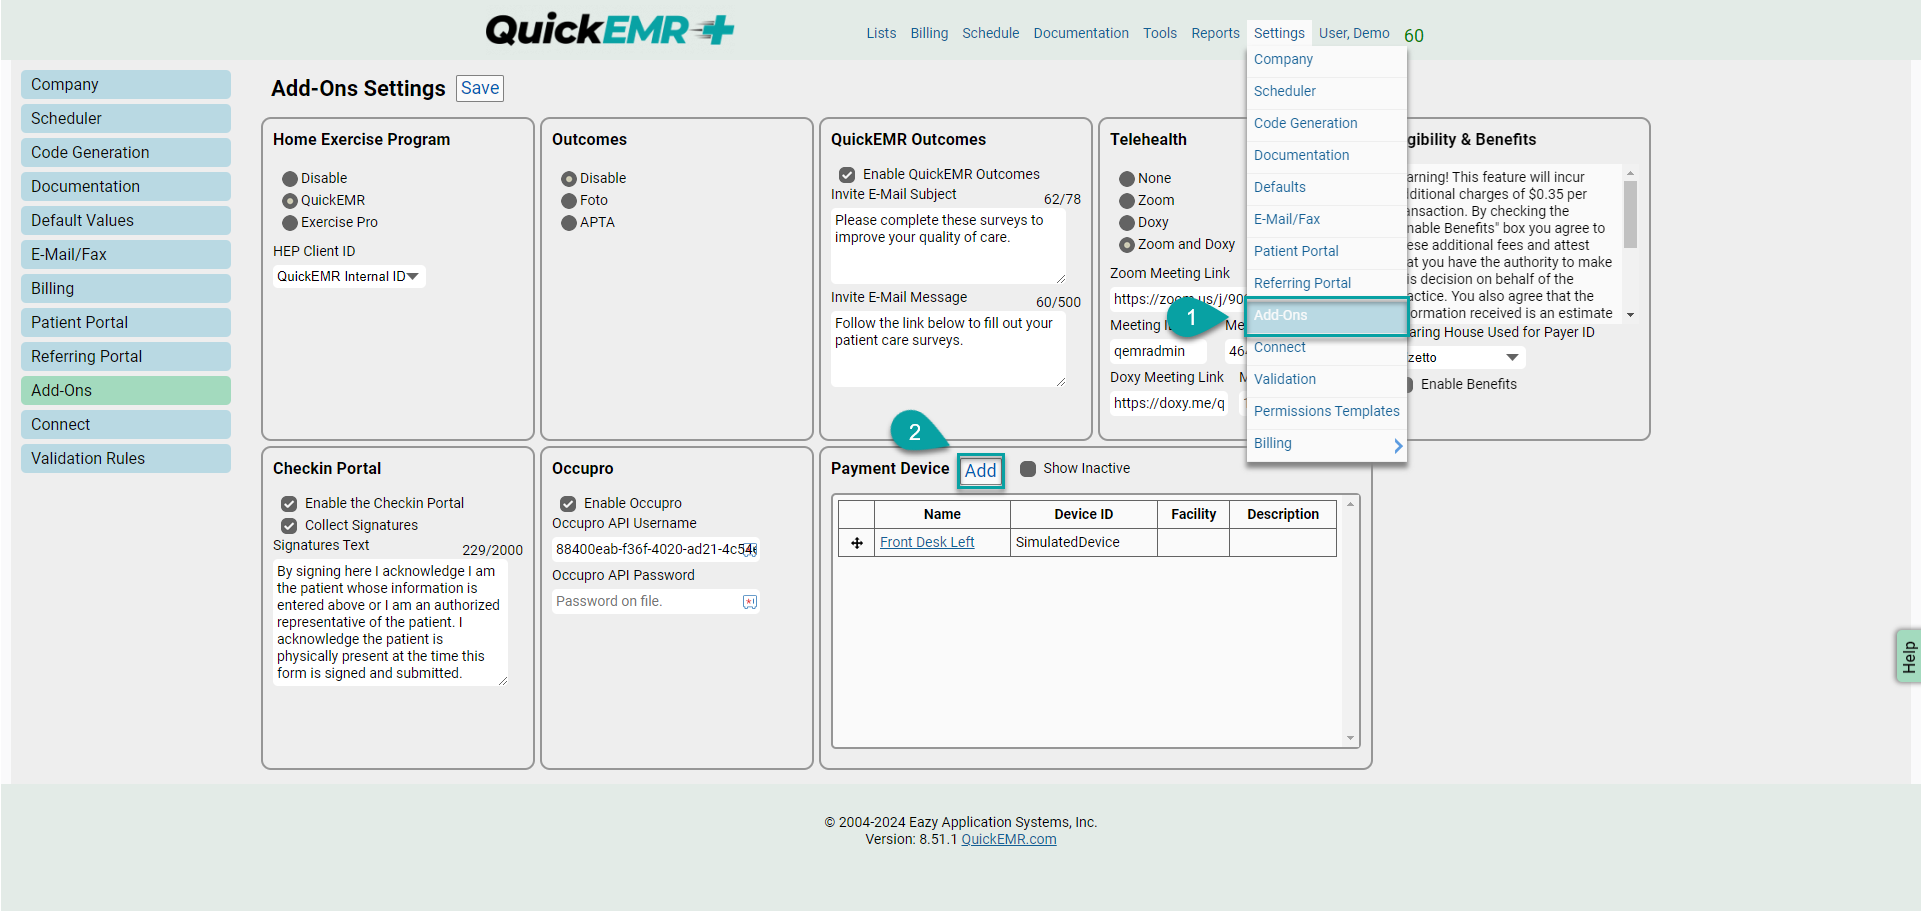This screenshot has width=1921, height=911.
Task: Choose Defaults from the Settings dropdown
Action: pyautogui.click(x=1327, y=187)
